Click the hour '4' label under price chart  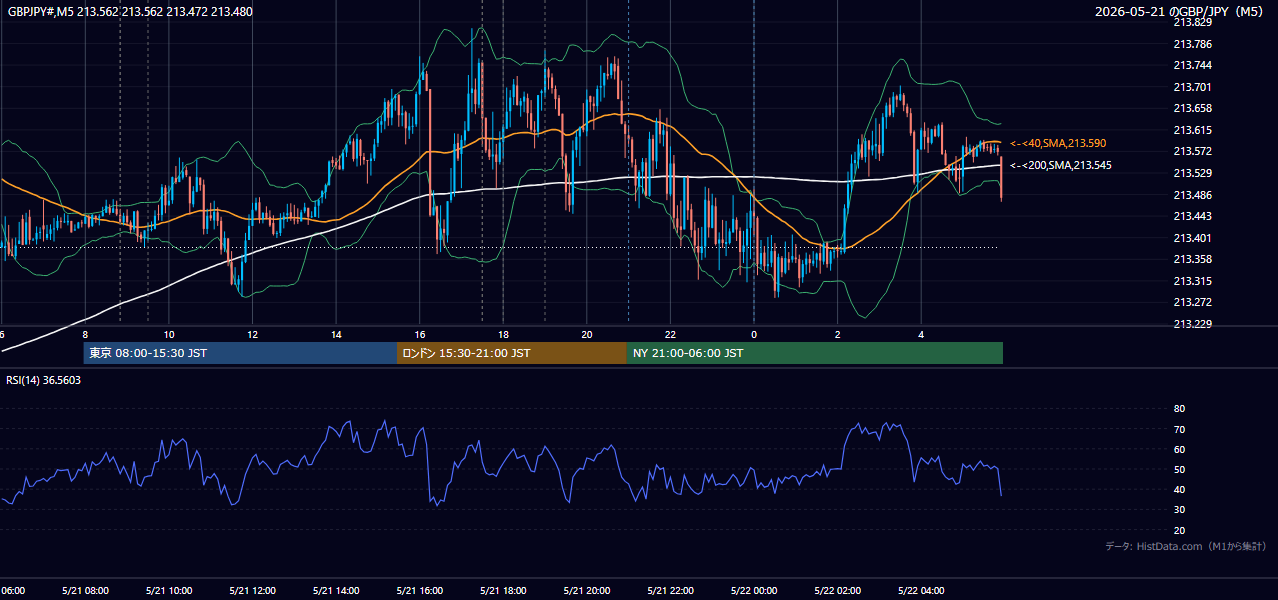tap(921, 334)
